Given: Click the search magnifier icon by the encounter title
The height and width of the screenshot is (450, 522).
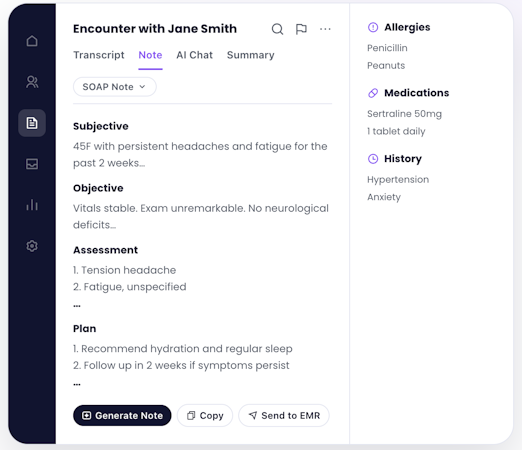Looking at the screenshot, I should pyautogui.click(x=277, y=29).
